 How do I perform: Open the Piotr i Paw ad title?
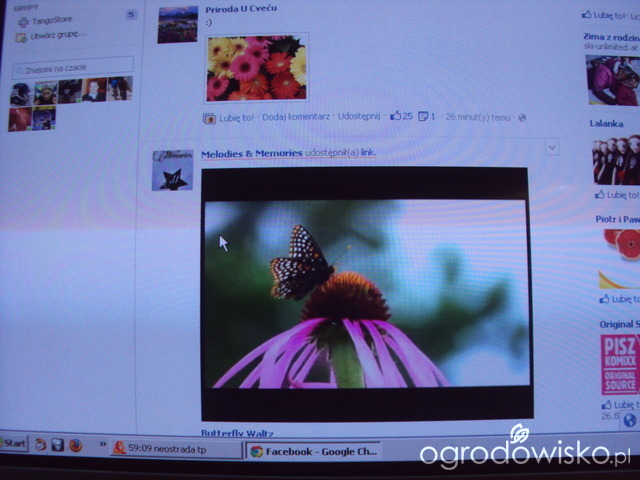617,219
